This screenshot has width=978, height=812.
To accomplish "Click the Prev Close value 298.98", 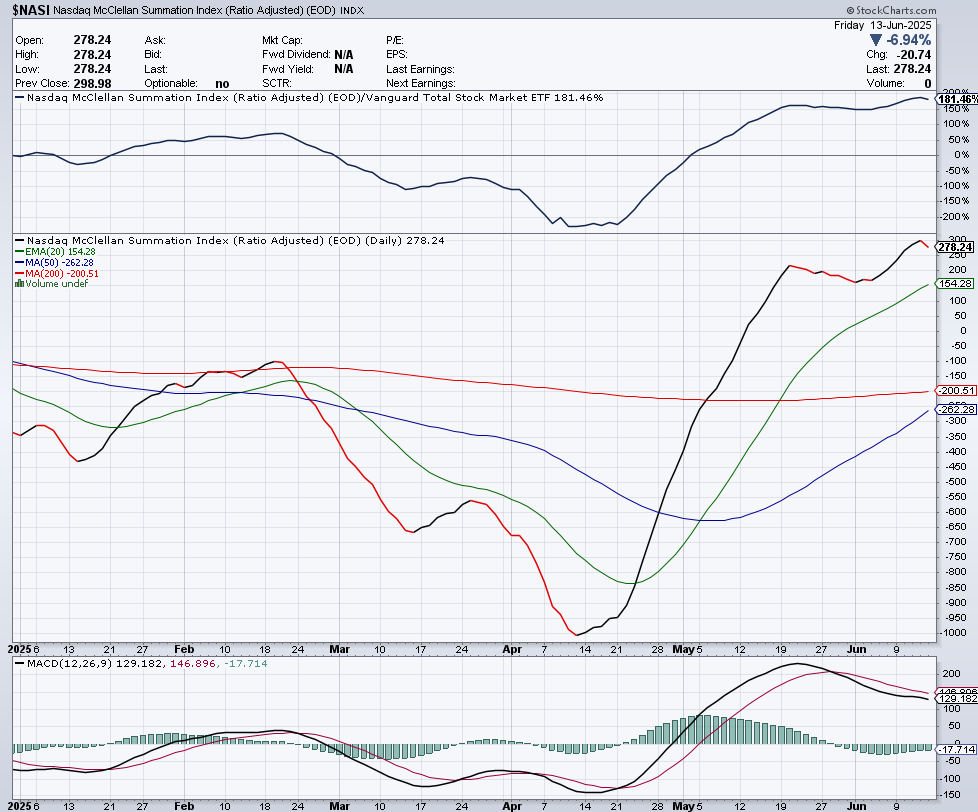I will [x=92, y=84].
